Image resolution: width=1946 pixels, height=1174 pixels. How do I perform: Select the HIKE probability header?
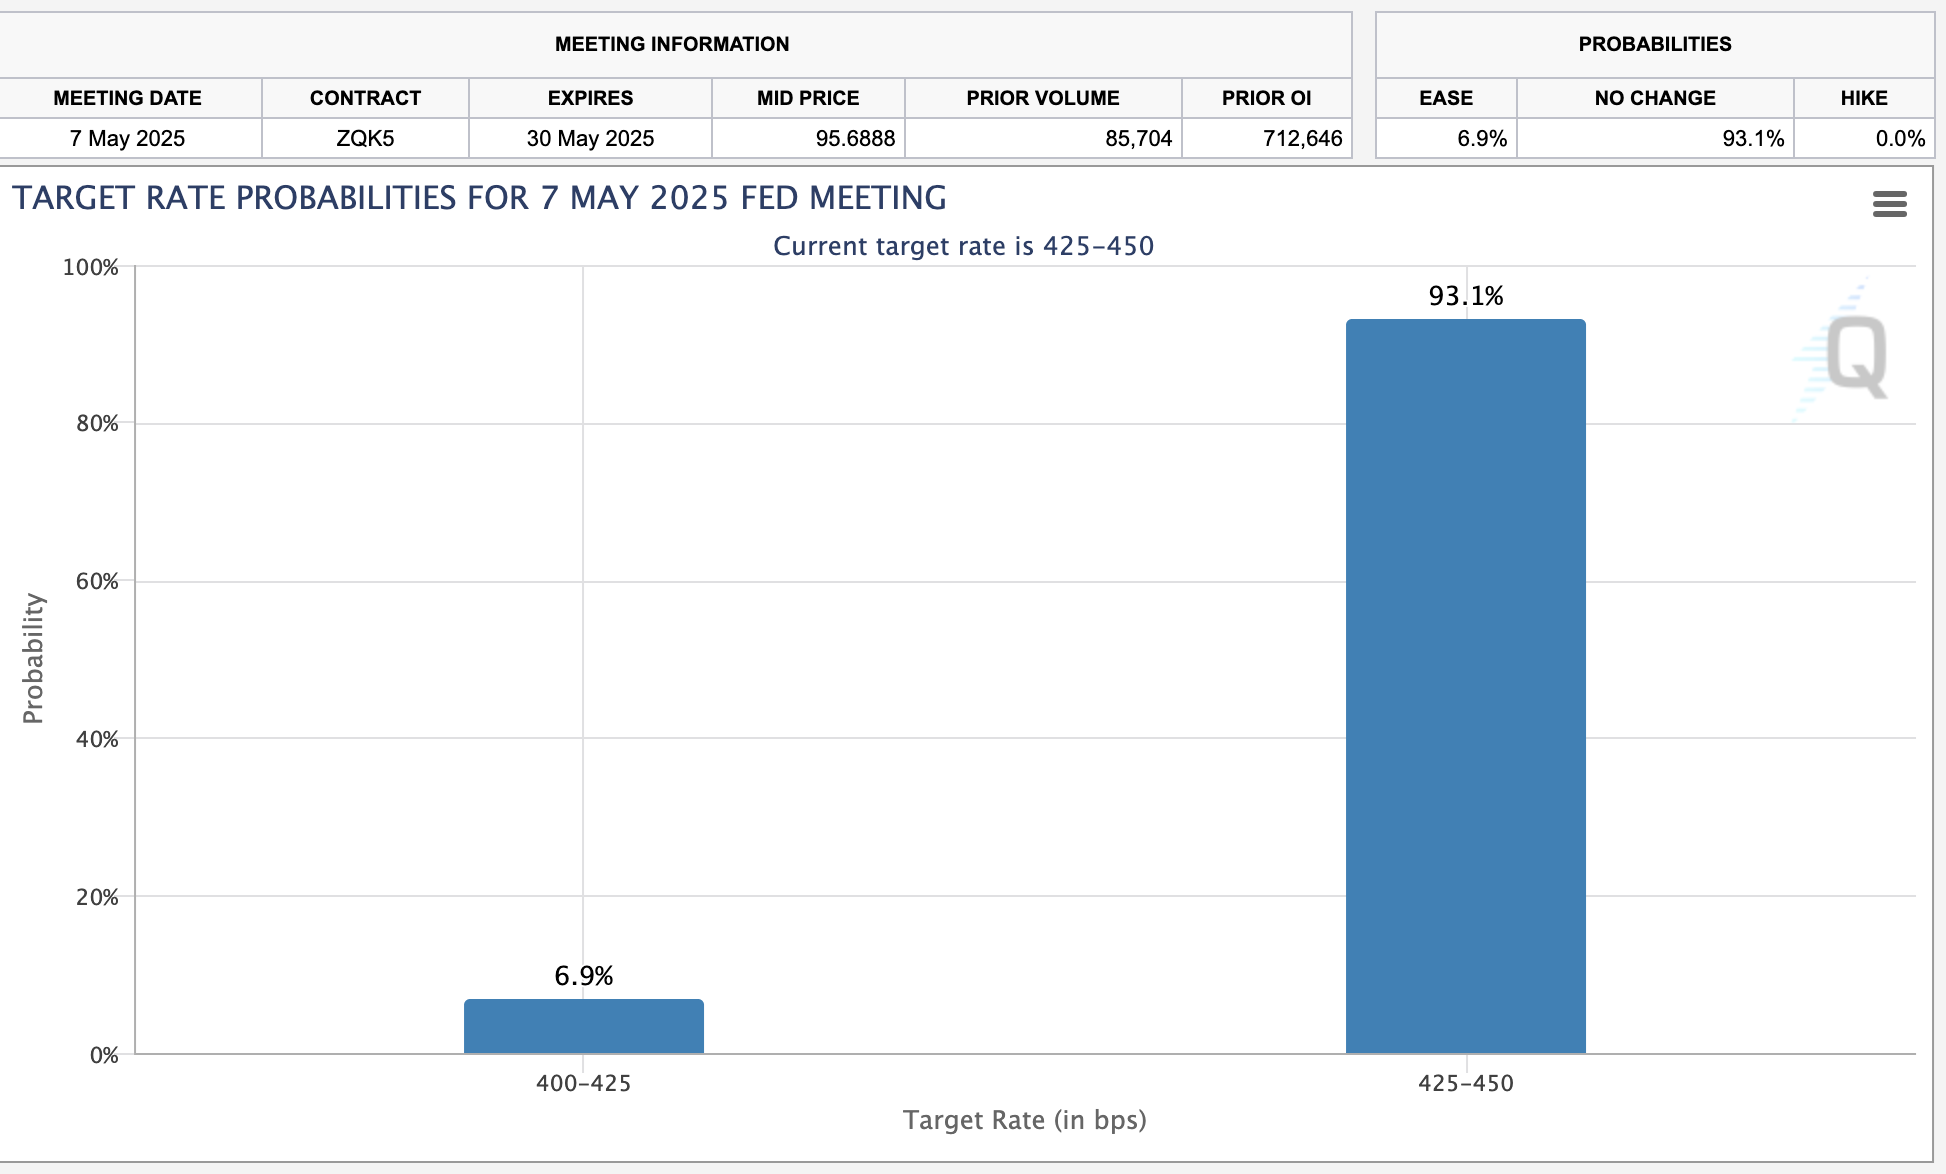(x=1866, y=98)
